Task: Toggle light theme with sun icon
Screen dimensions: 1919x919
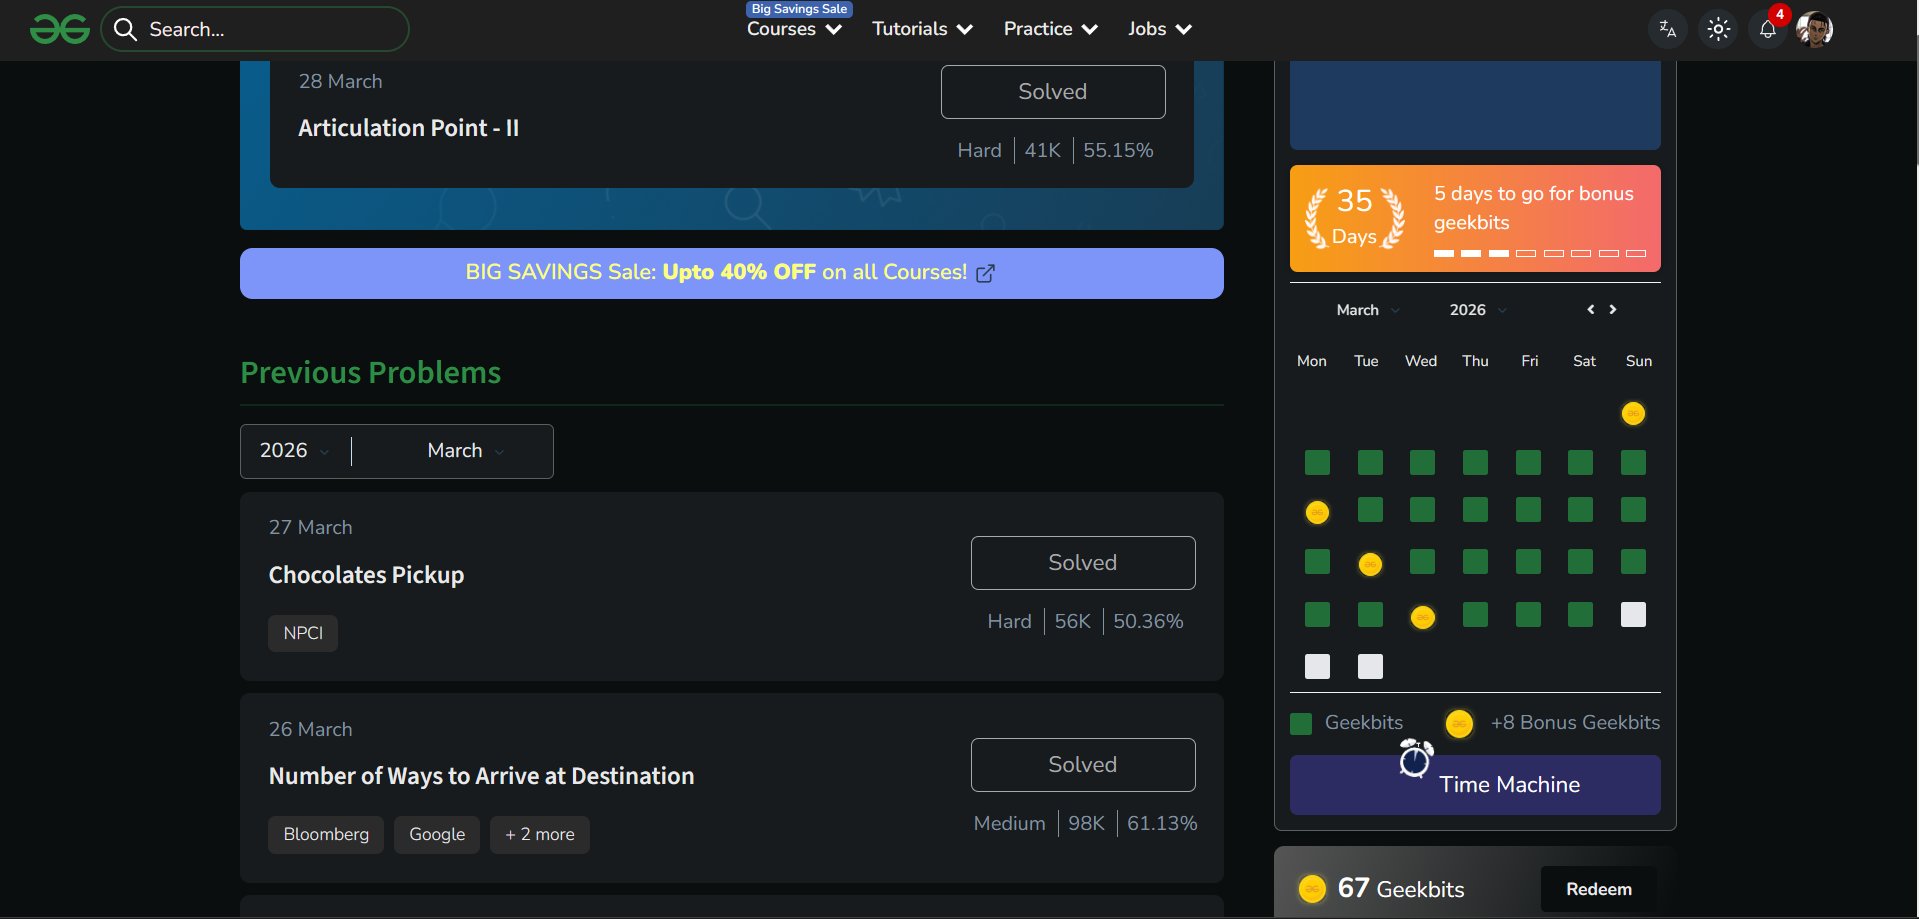Action: coord(1718,29)
